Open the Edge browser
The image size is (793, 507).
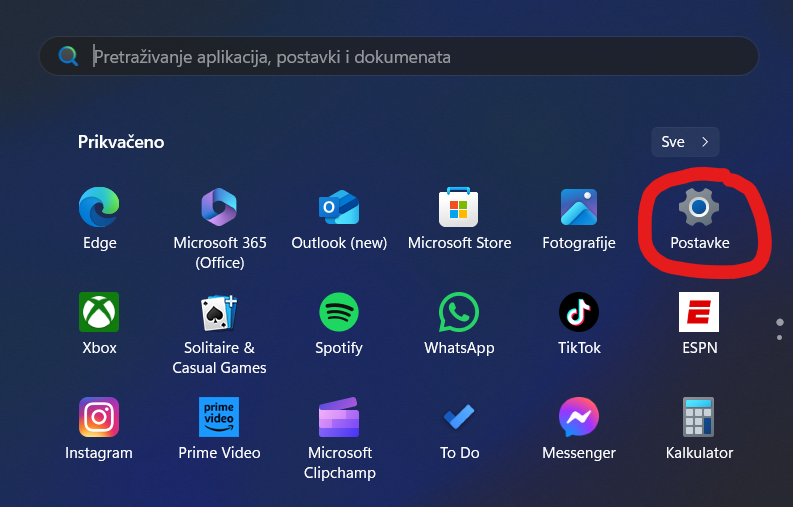point(99,207)
